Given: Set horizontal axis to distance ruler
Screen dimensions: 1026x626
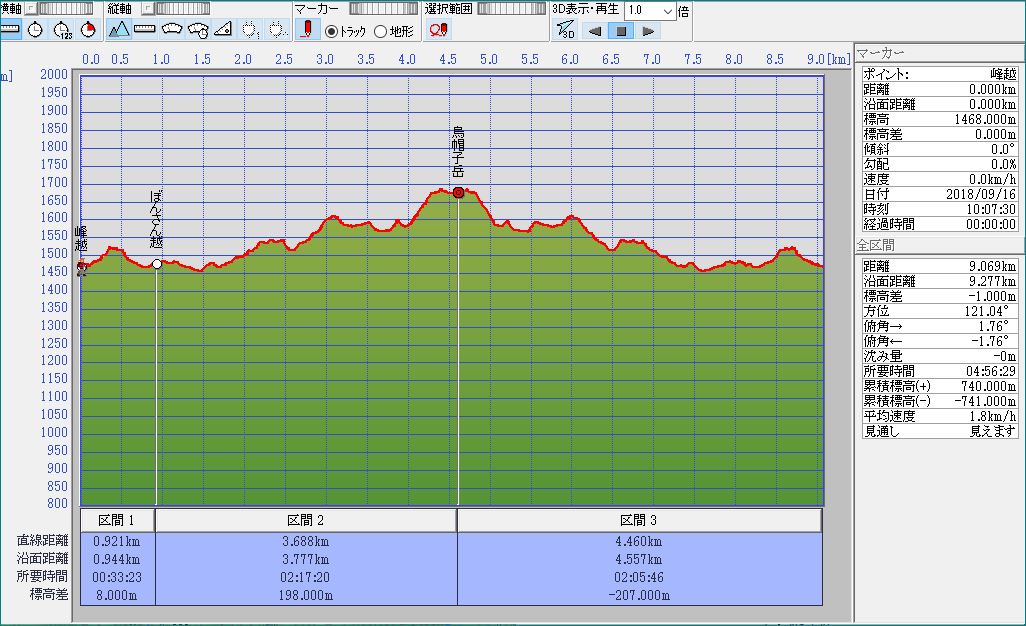Looking at the screenshot, I should [10, 29].
